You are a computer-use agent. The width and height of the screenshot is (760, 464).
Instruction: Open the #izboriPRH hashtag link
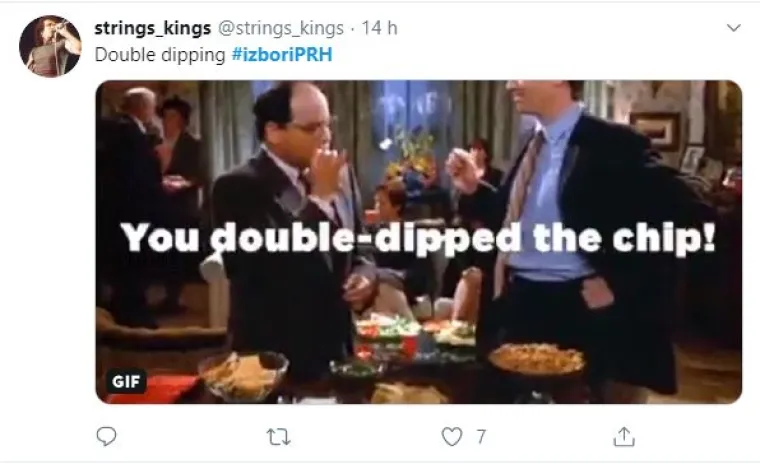(282, 54)
